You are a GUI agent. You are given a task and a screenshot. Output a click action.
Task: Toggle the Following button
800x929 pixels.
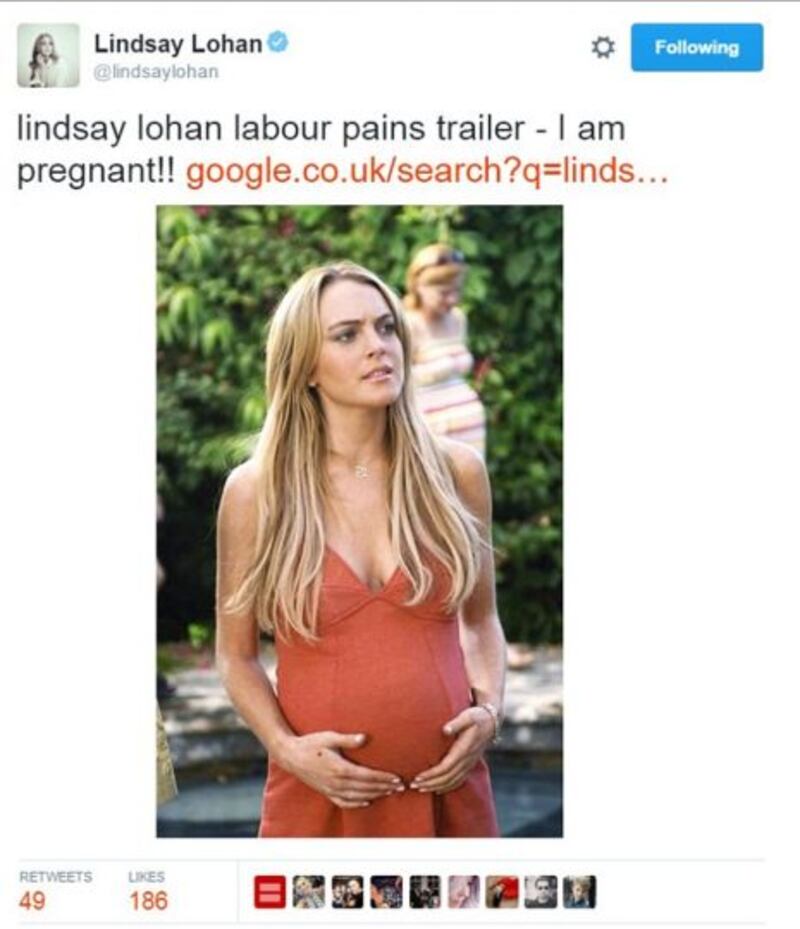[697, 47]
